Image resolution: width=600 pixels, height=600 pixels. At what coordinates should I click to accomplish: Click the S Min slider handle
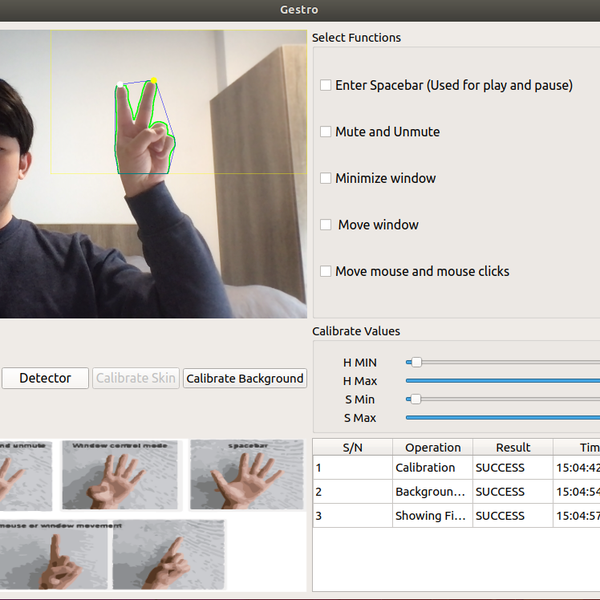click(416, 399)
